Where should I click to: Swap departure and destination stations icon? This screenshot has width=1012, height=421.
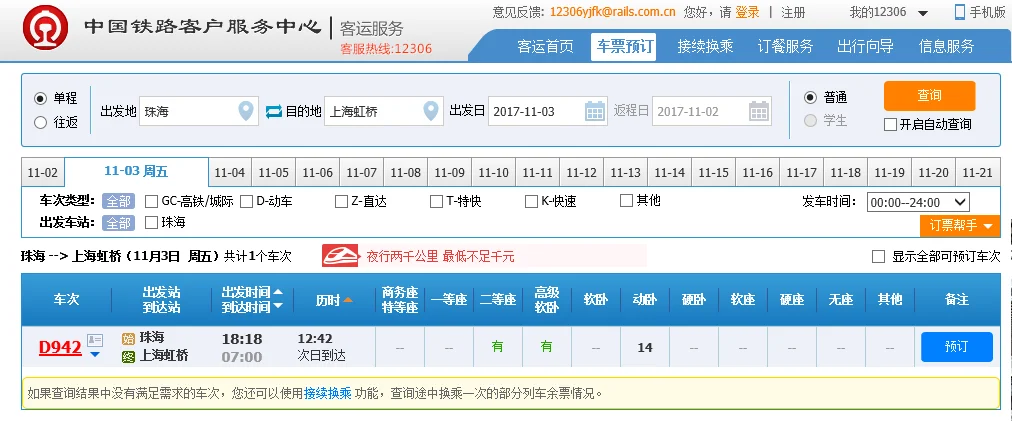tap(274, 112)
